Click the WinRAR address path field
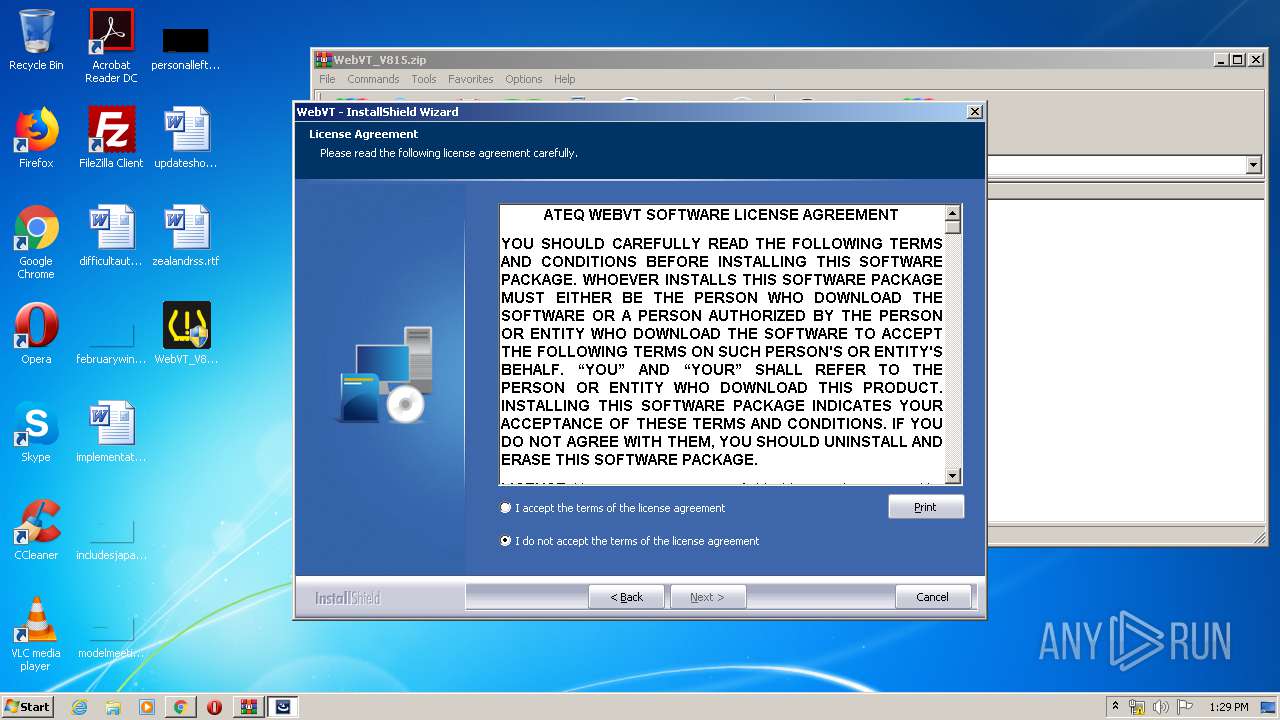The height and width of the screenshot is (720, 1280). click(x=1115, y=165)
